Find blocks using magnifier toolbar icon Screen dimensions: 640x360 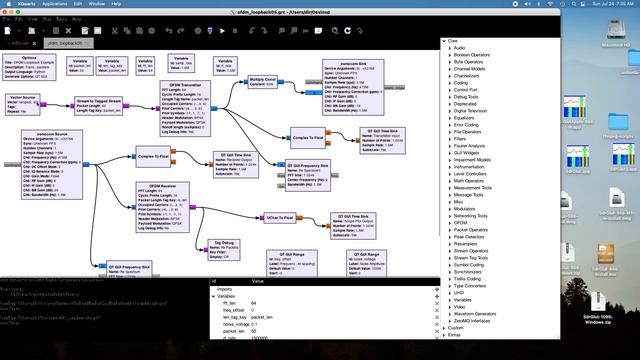335,31
